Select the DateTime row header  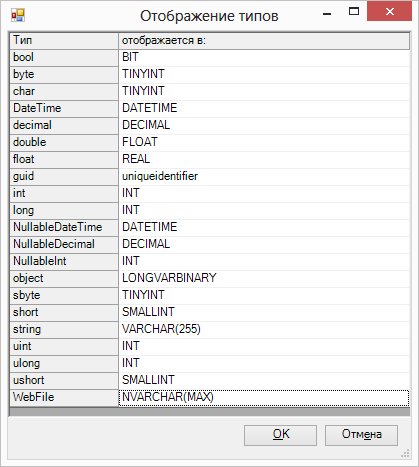64,108
